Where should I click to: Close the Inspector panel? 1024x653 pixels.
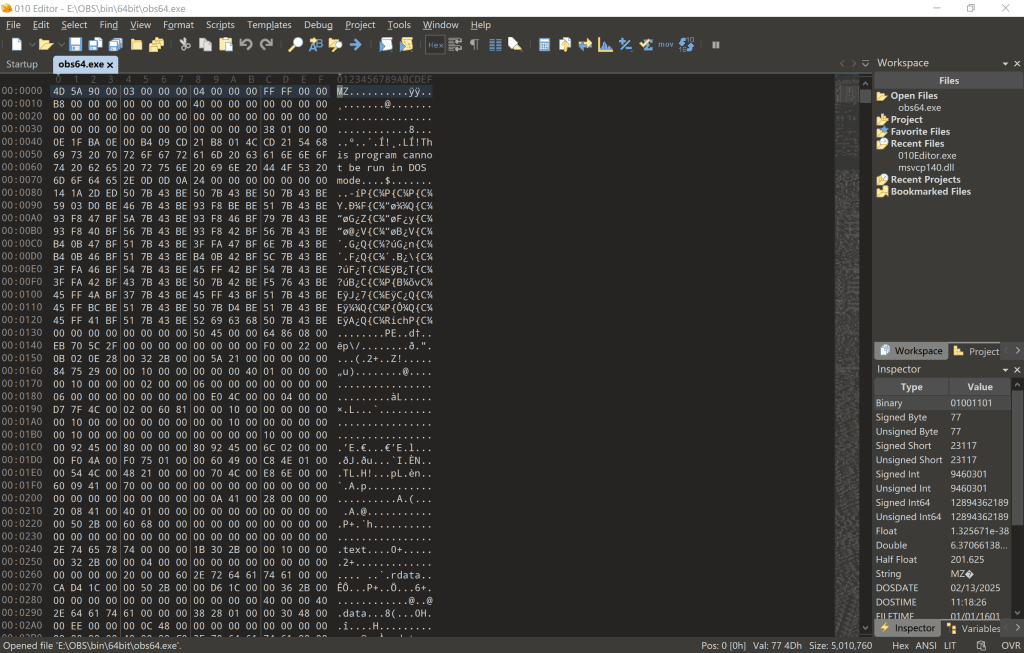point(1017,370)
